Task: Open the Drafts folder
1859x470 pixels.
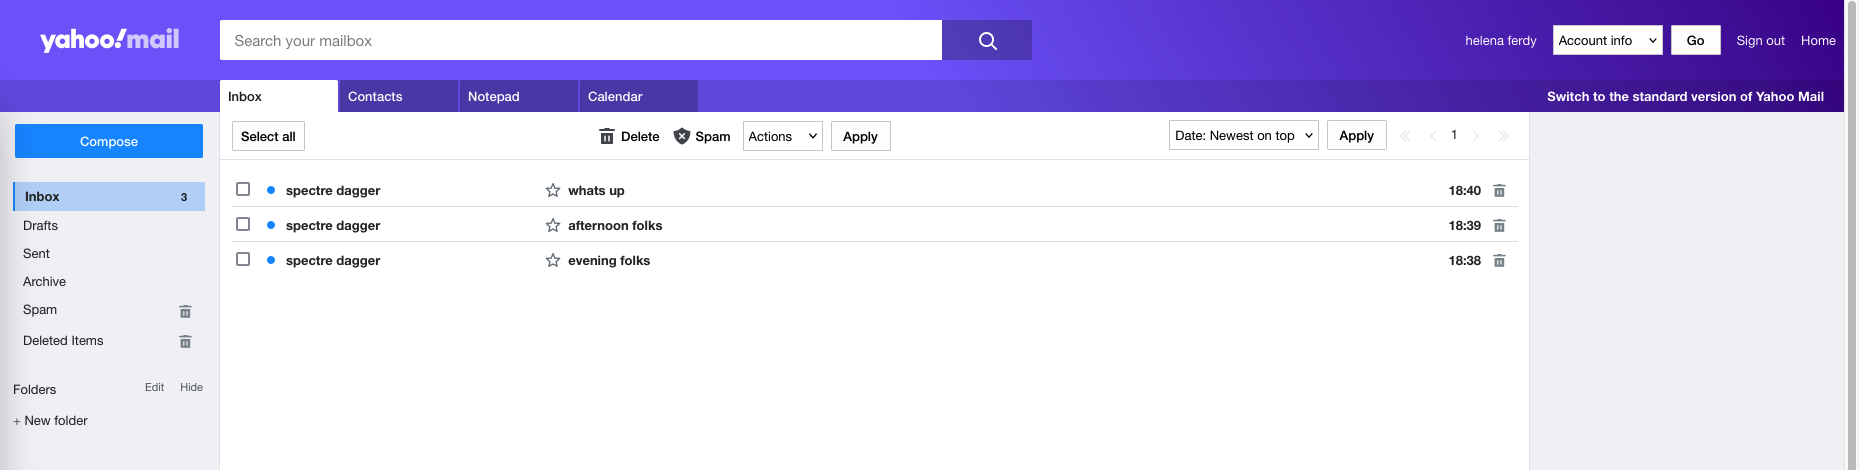Action: [x=41, y=226]
